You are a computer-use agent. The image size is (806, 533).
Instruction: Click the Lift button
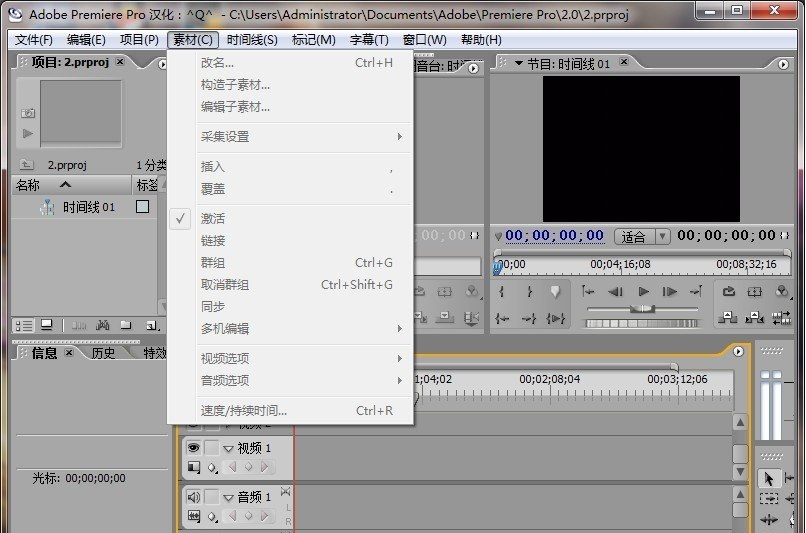coord(728,318)
